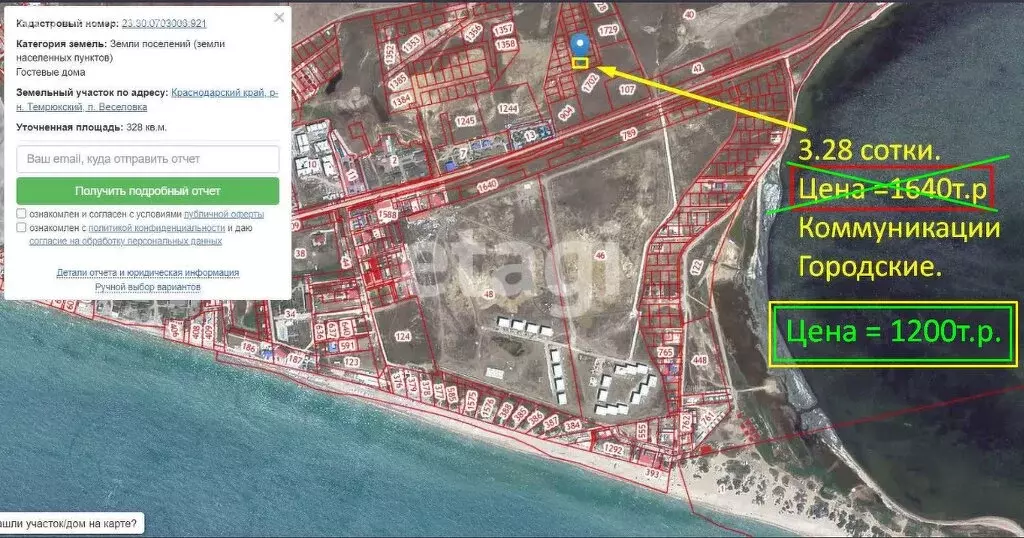Close the parcel info popup with the X

[x=279, y=18]
